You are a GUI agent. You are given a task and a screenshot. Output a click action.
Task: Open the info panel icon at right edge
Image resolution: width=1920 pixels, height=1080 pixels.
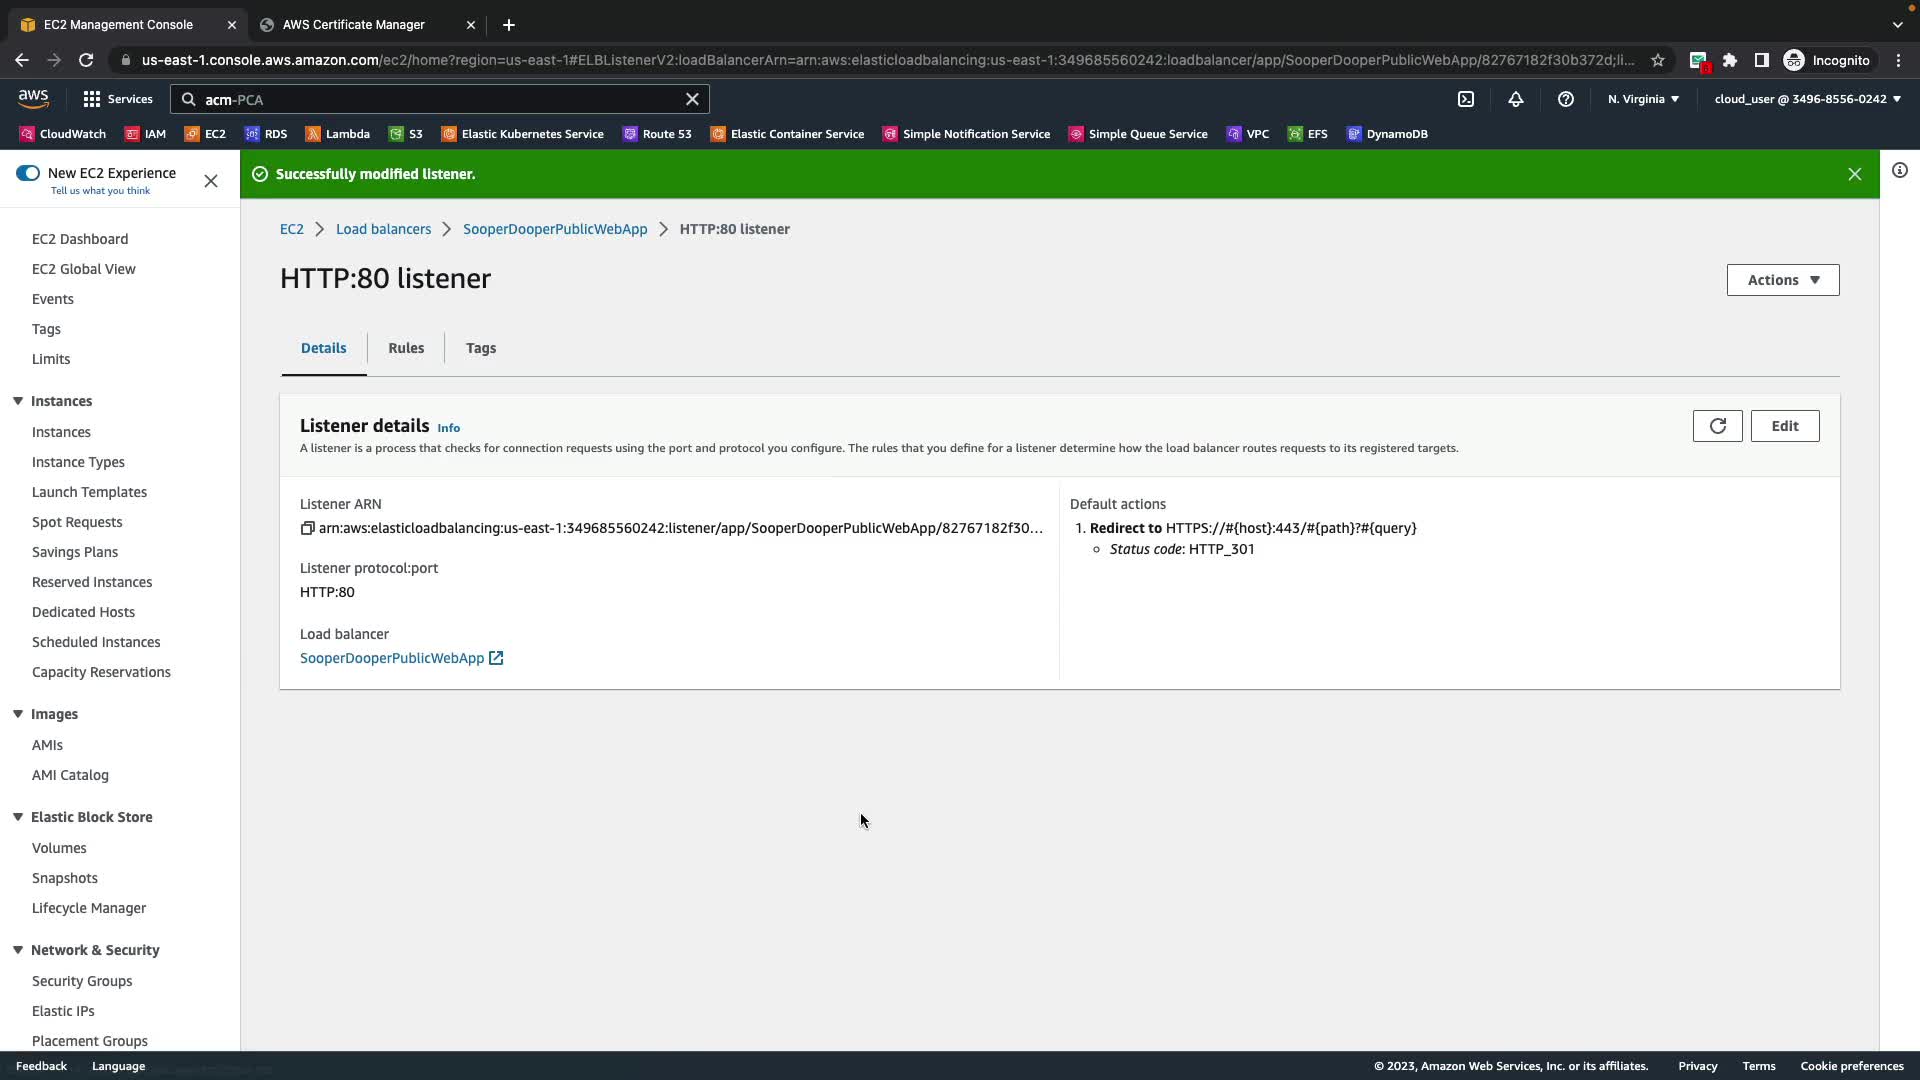click(1899, 171)
